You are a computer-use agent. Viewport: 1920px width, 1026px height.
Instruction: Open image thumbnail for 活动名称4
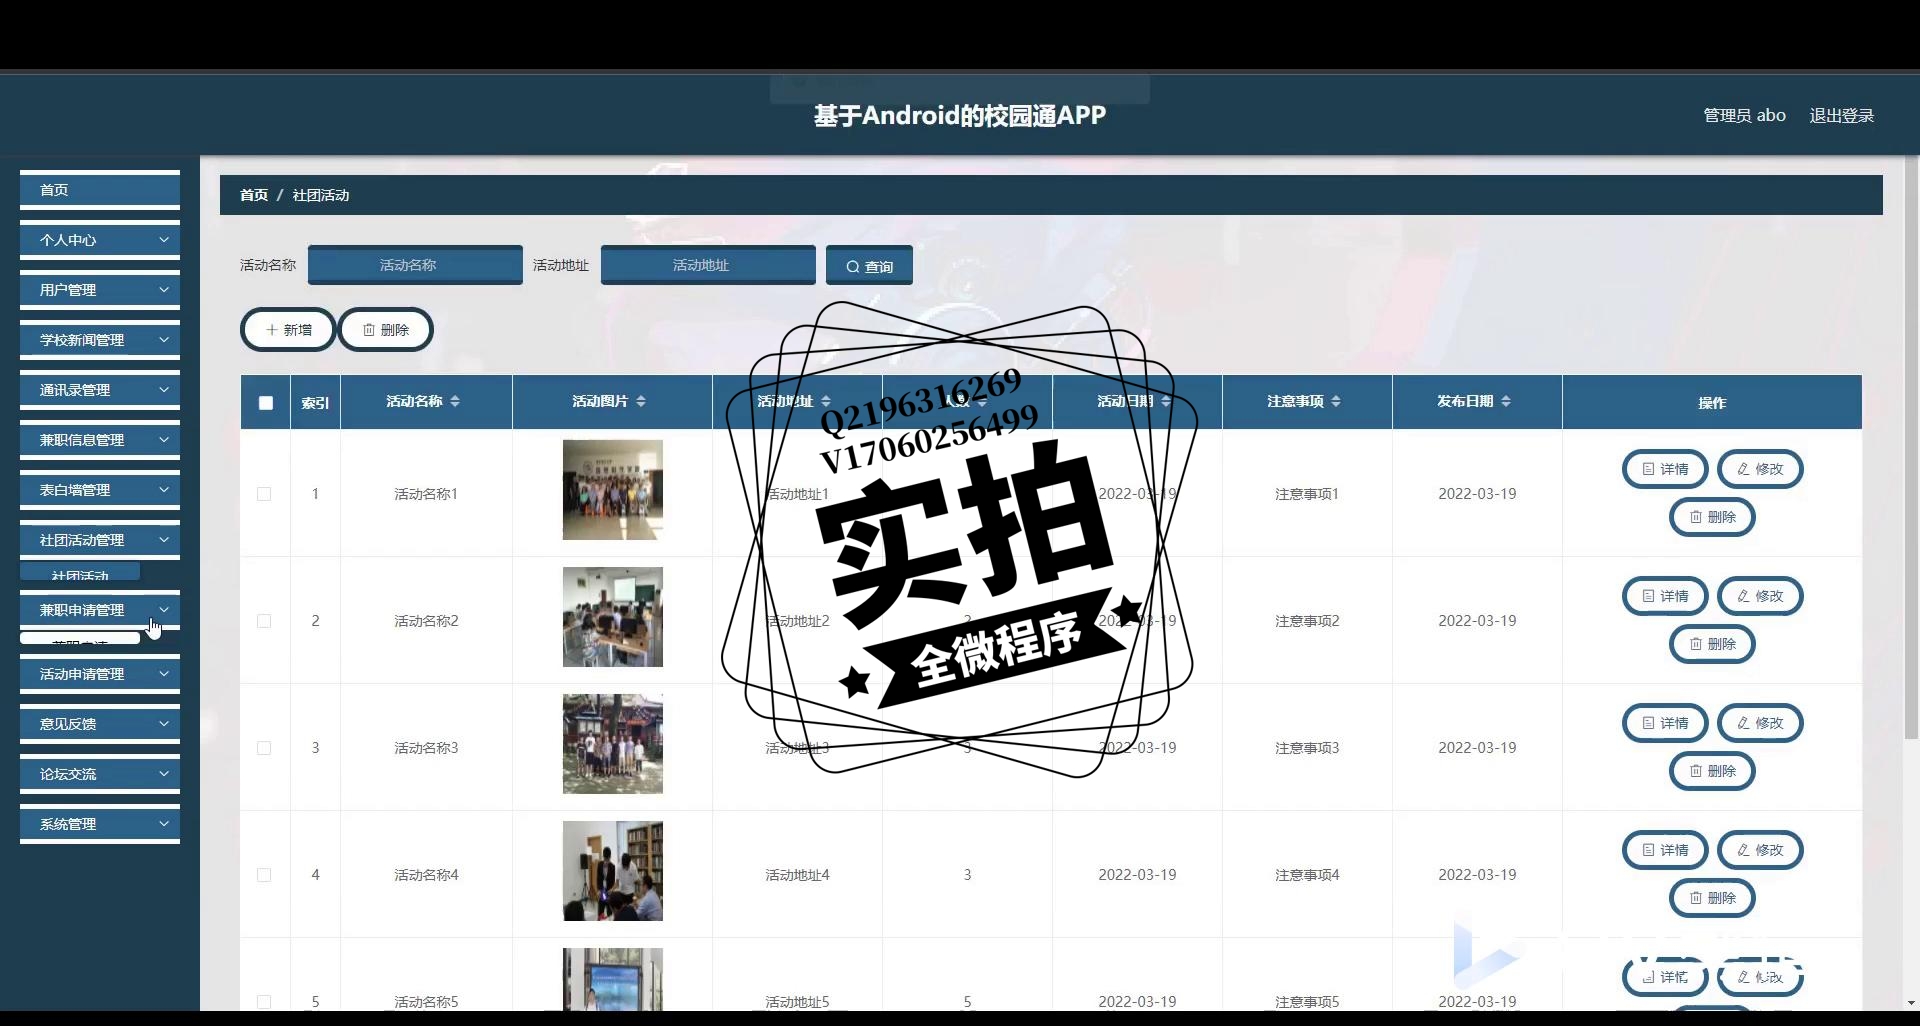pyautogui.click(x=613, y=871)
